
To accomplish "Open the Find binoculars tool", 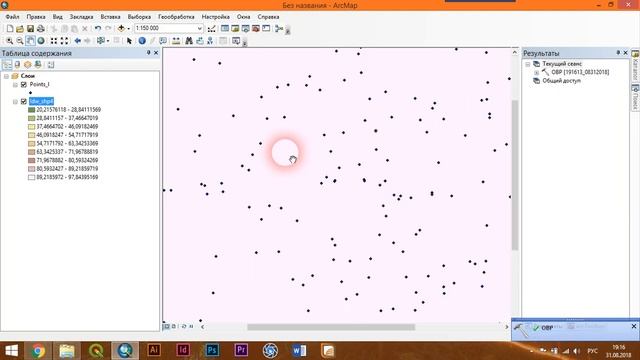I will [x=189, y=41].
